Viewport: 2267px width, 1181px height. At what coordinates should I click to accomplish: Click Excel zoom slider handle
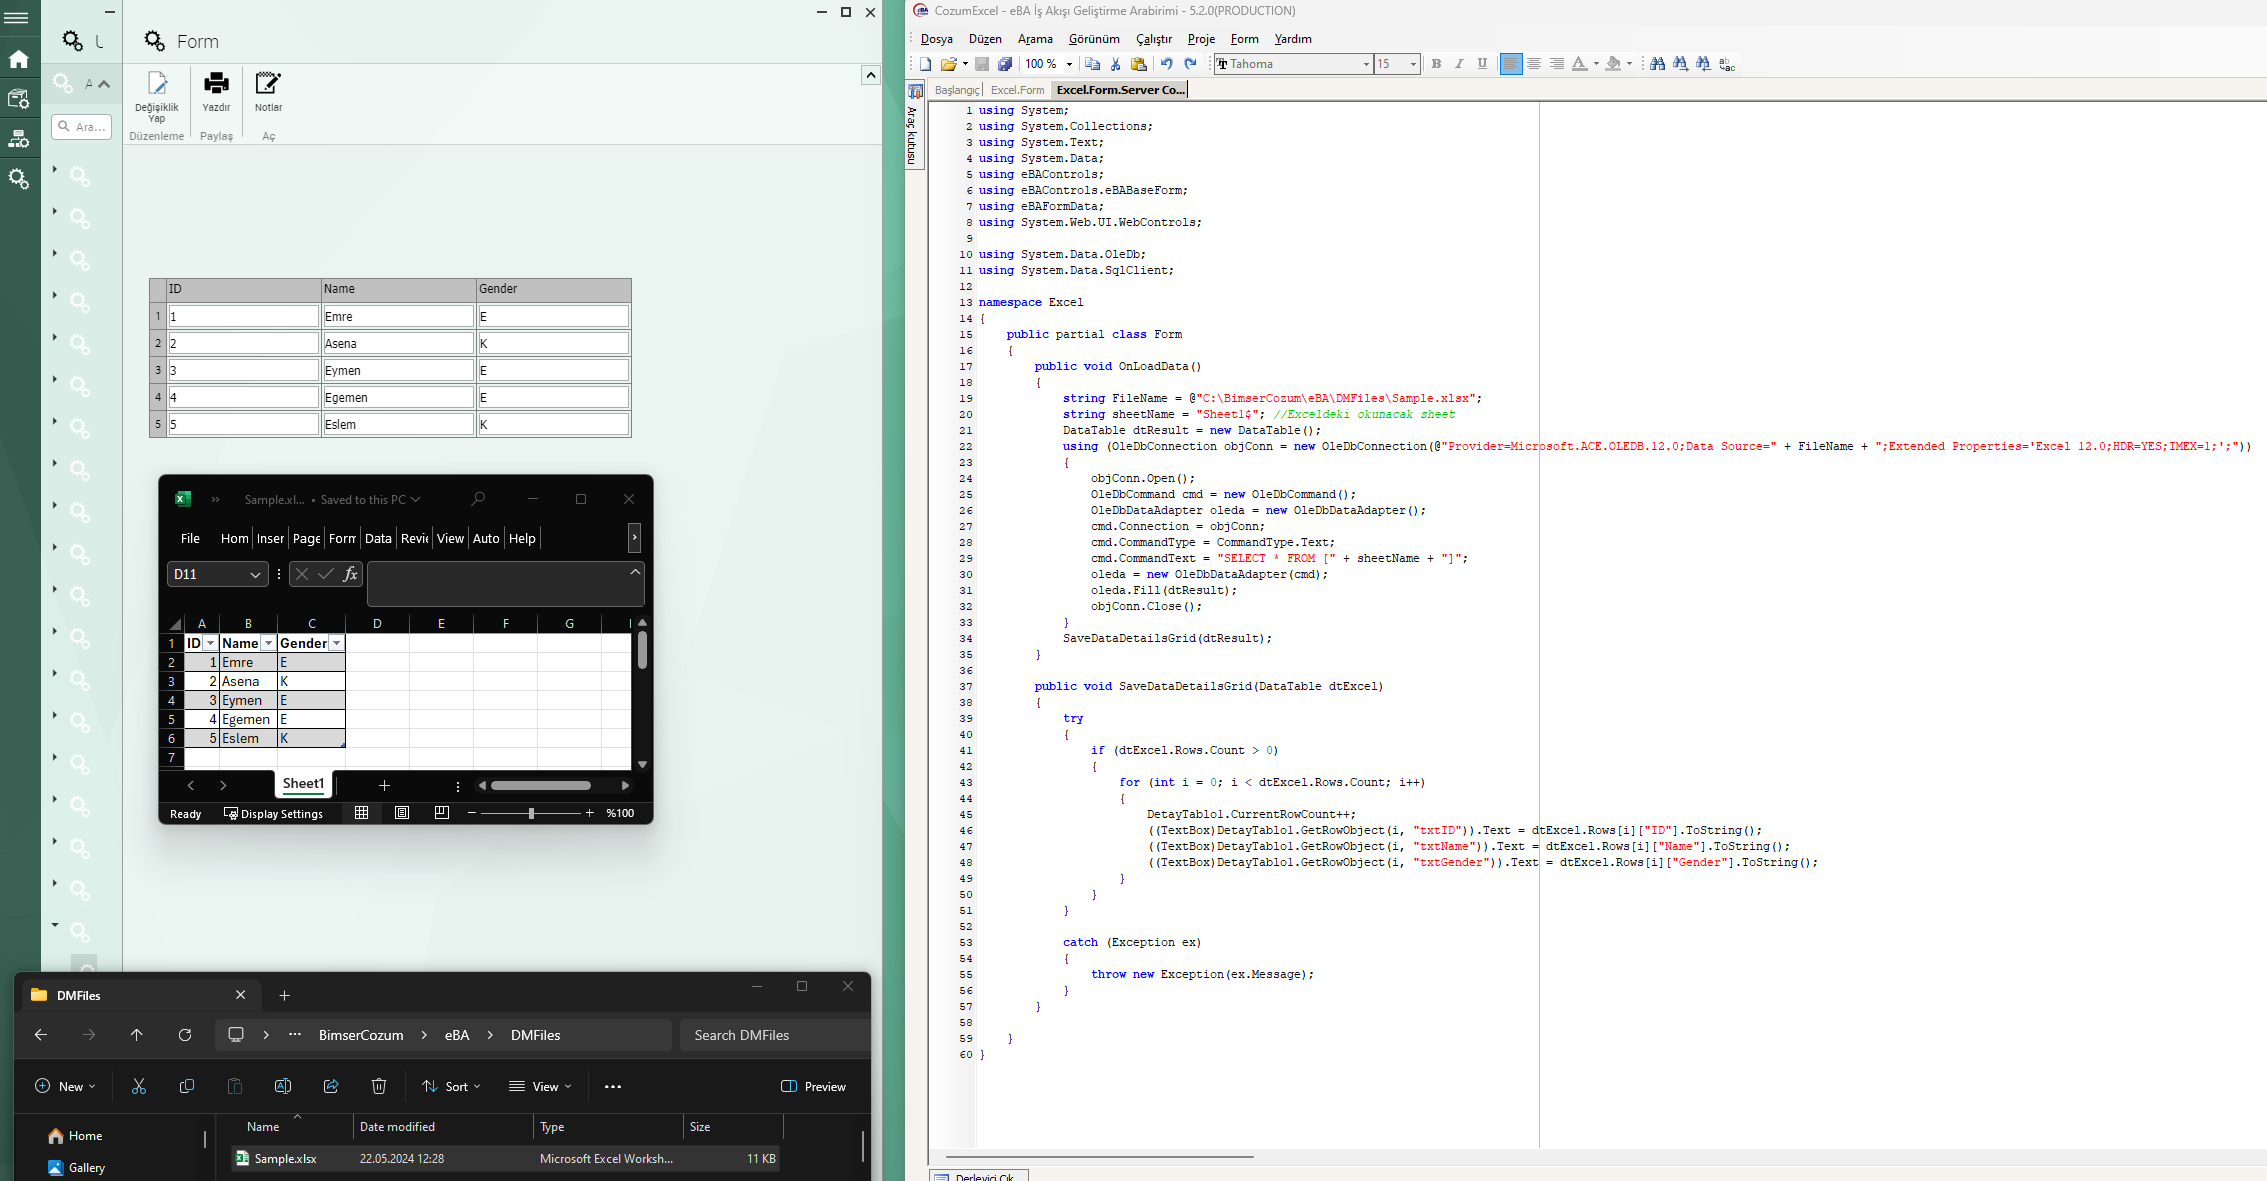pos(531,813)
